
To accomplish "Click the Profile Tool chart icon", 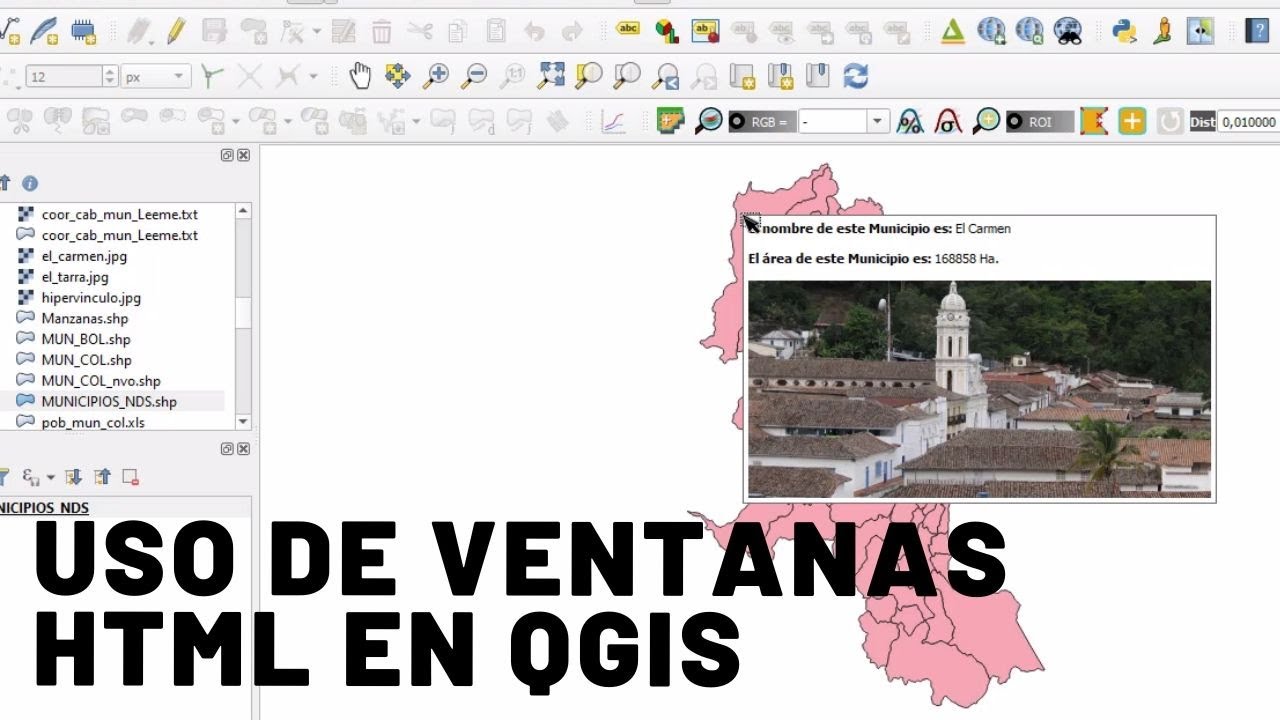I will 612,122.
